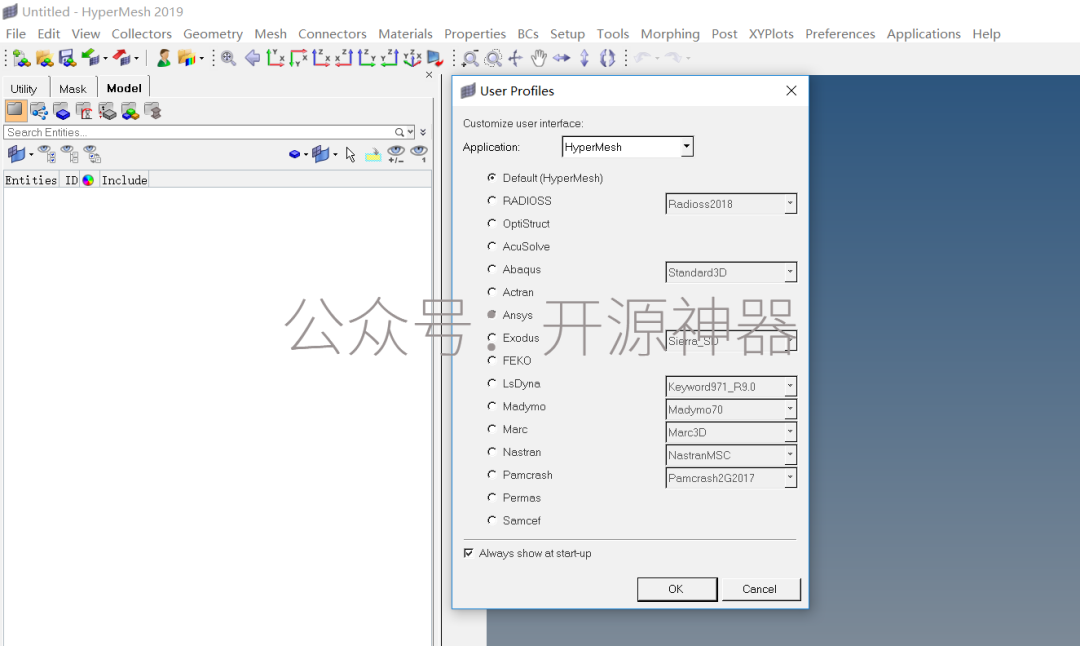The width and height of the screenshot is (1080, 646).
Task: Expand the Radioss2018 version dropdown
Action: 731,204
